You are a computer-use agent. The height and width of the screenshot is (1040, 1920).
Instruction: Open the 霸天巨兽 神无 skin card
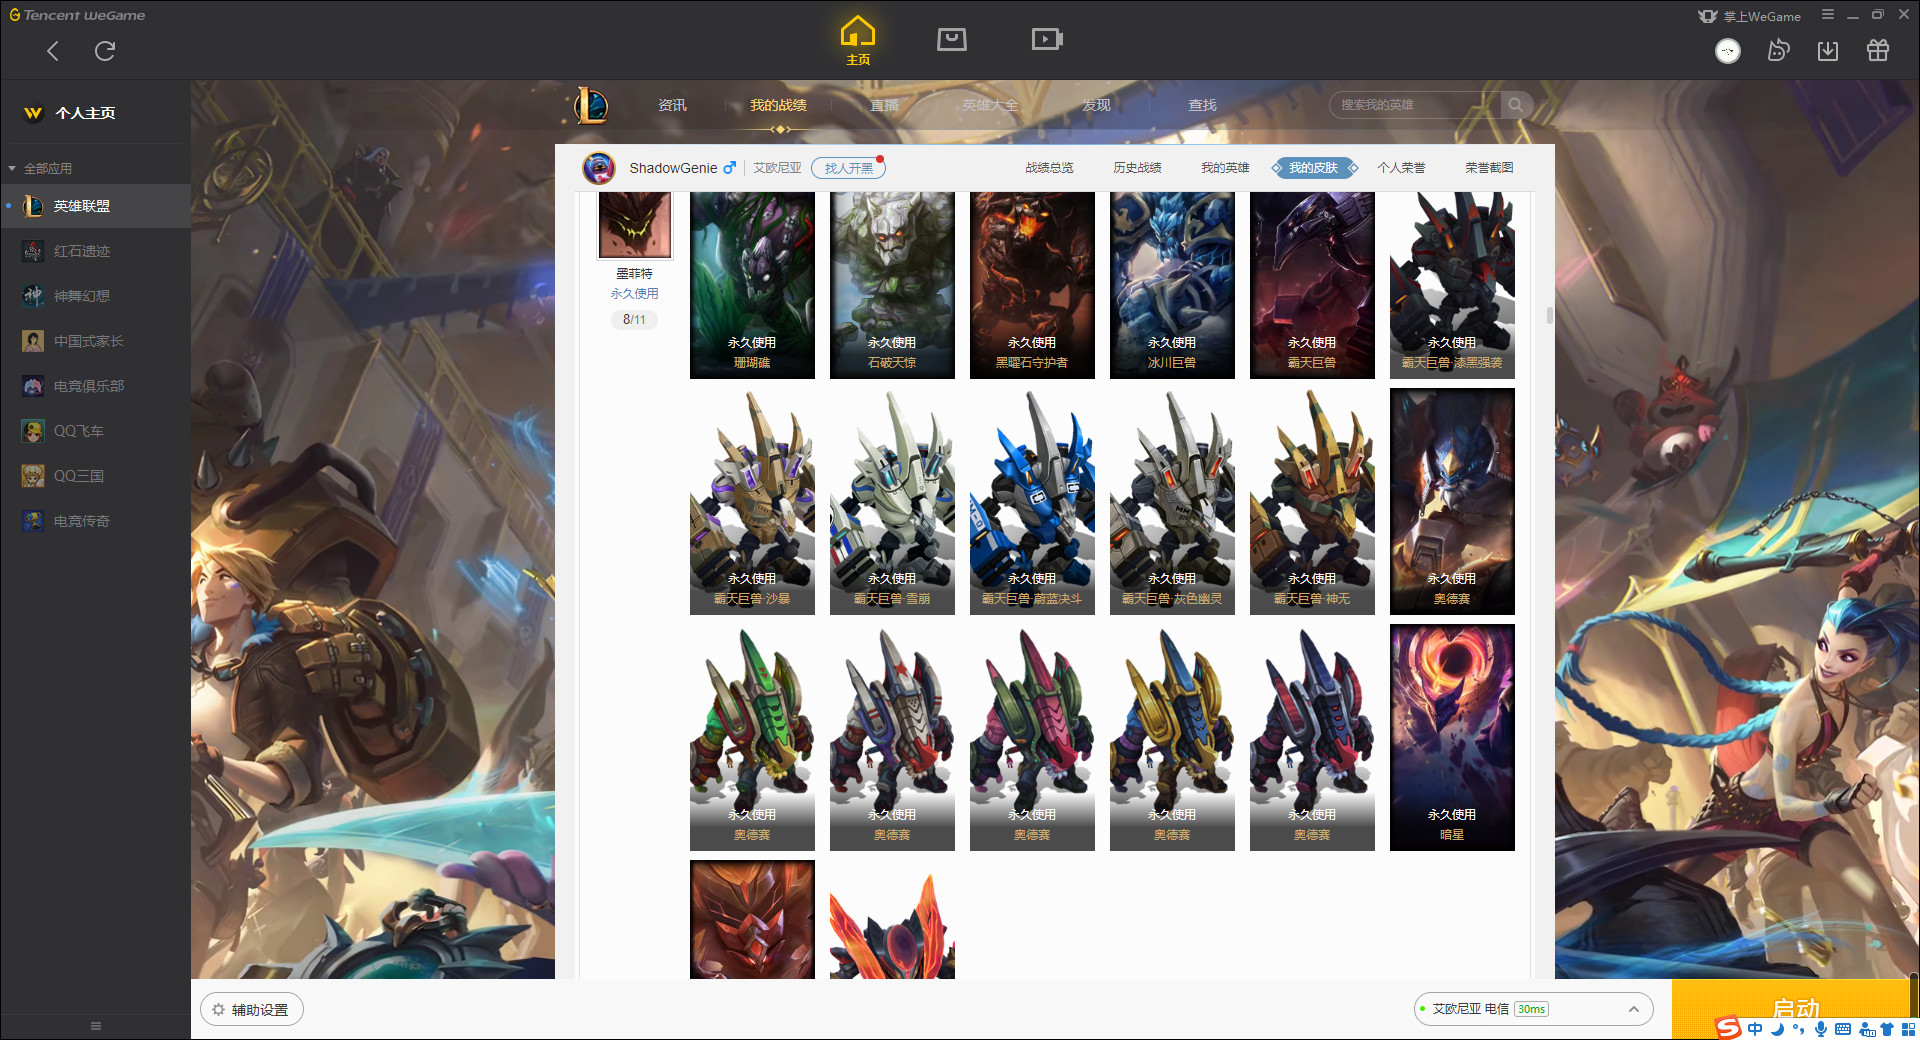[1312, 502]
